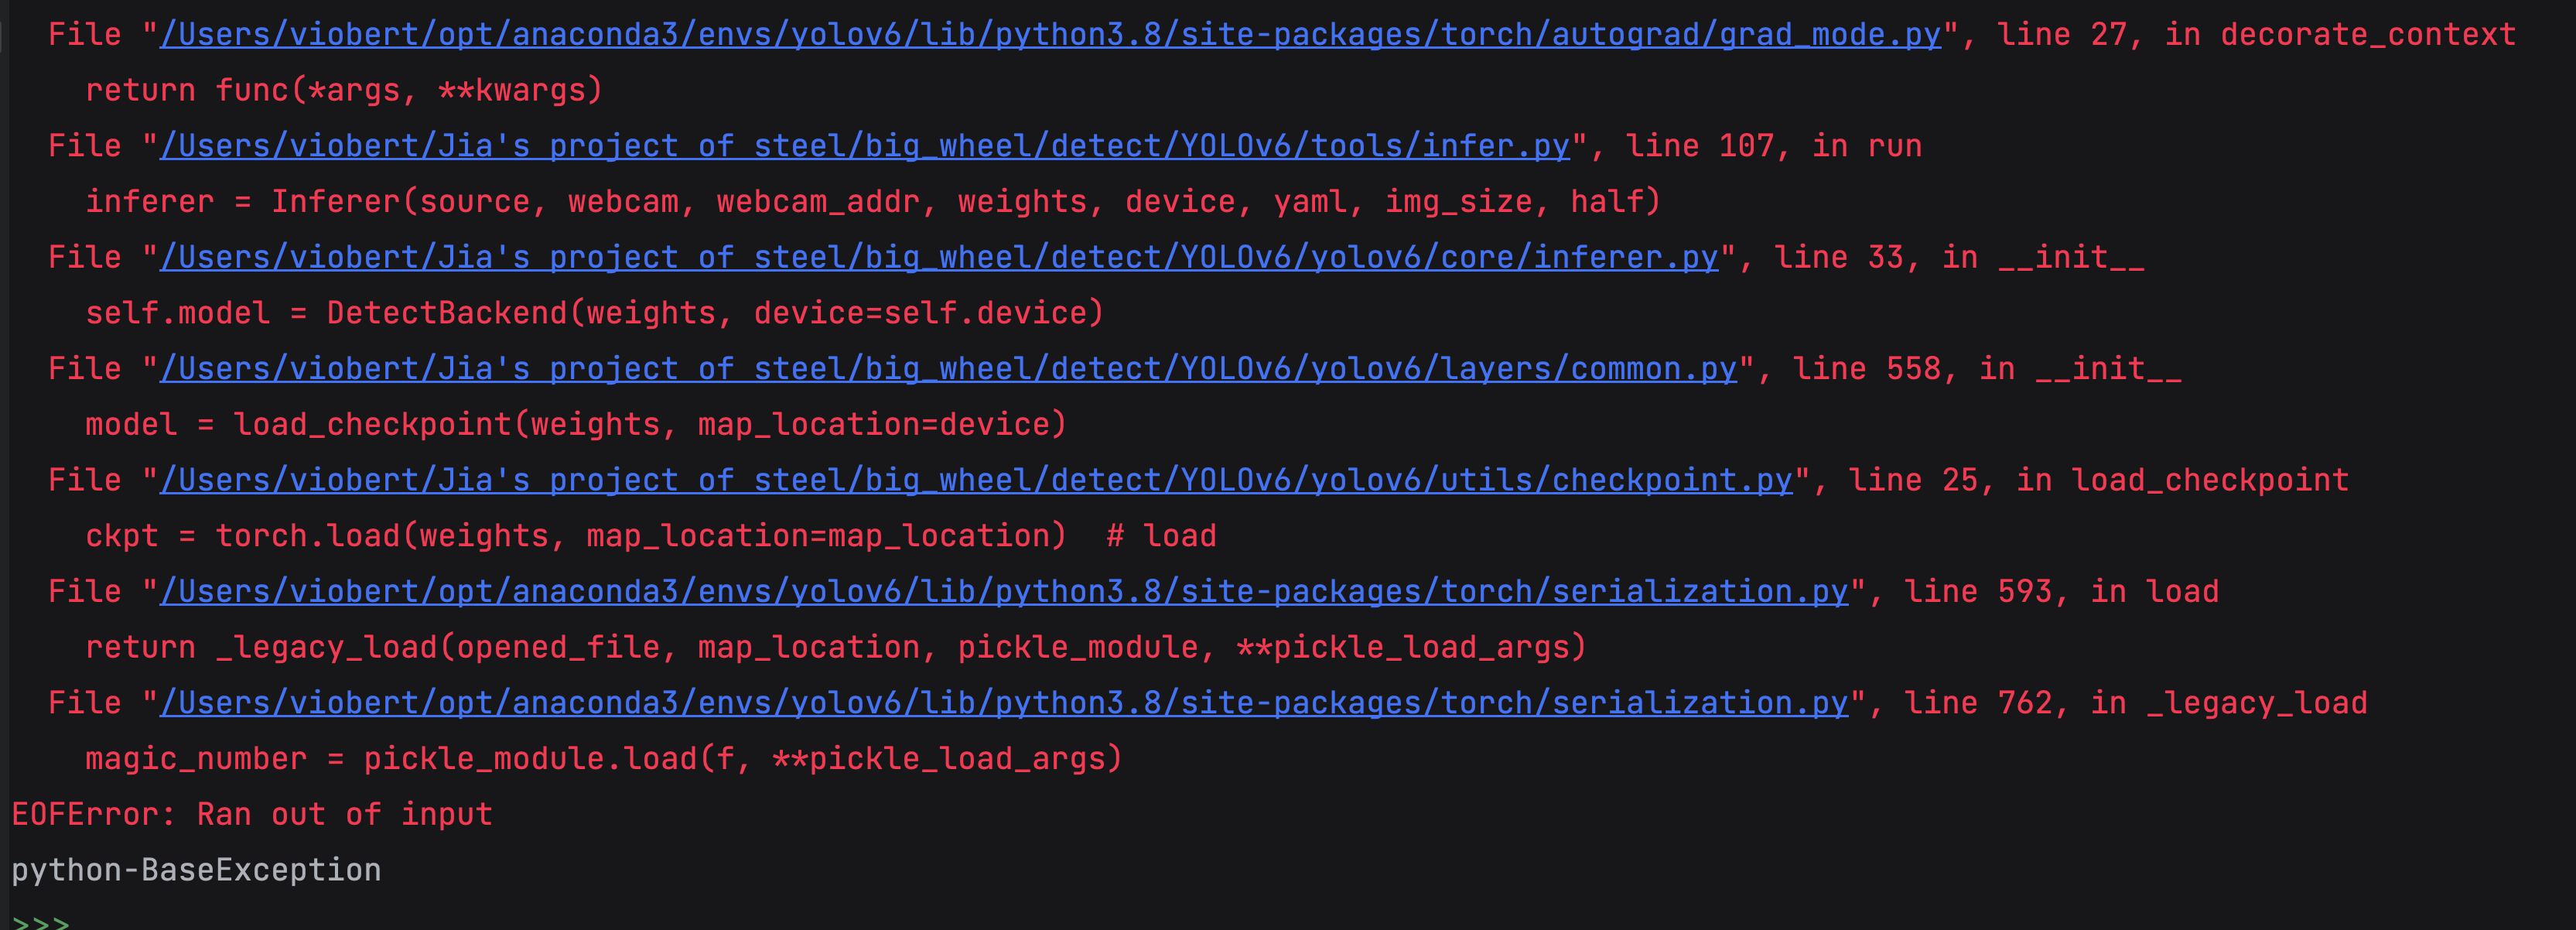Image resolution: width=2576 pixels, height=930 pixels.
Task: Open serialization.py link for line 593
Action: 1004,592
